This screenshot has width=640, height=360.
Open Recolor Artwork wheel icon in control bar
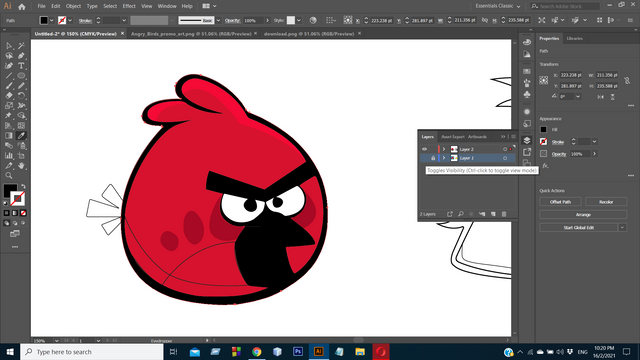pyautogui.click(x=313, y=20)
